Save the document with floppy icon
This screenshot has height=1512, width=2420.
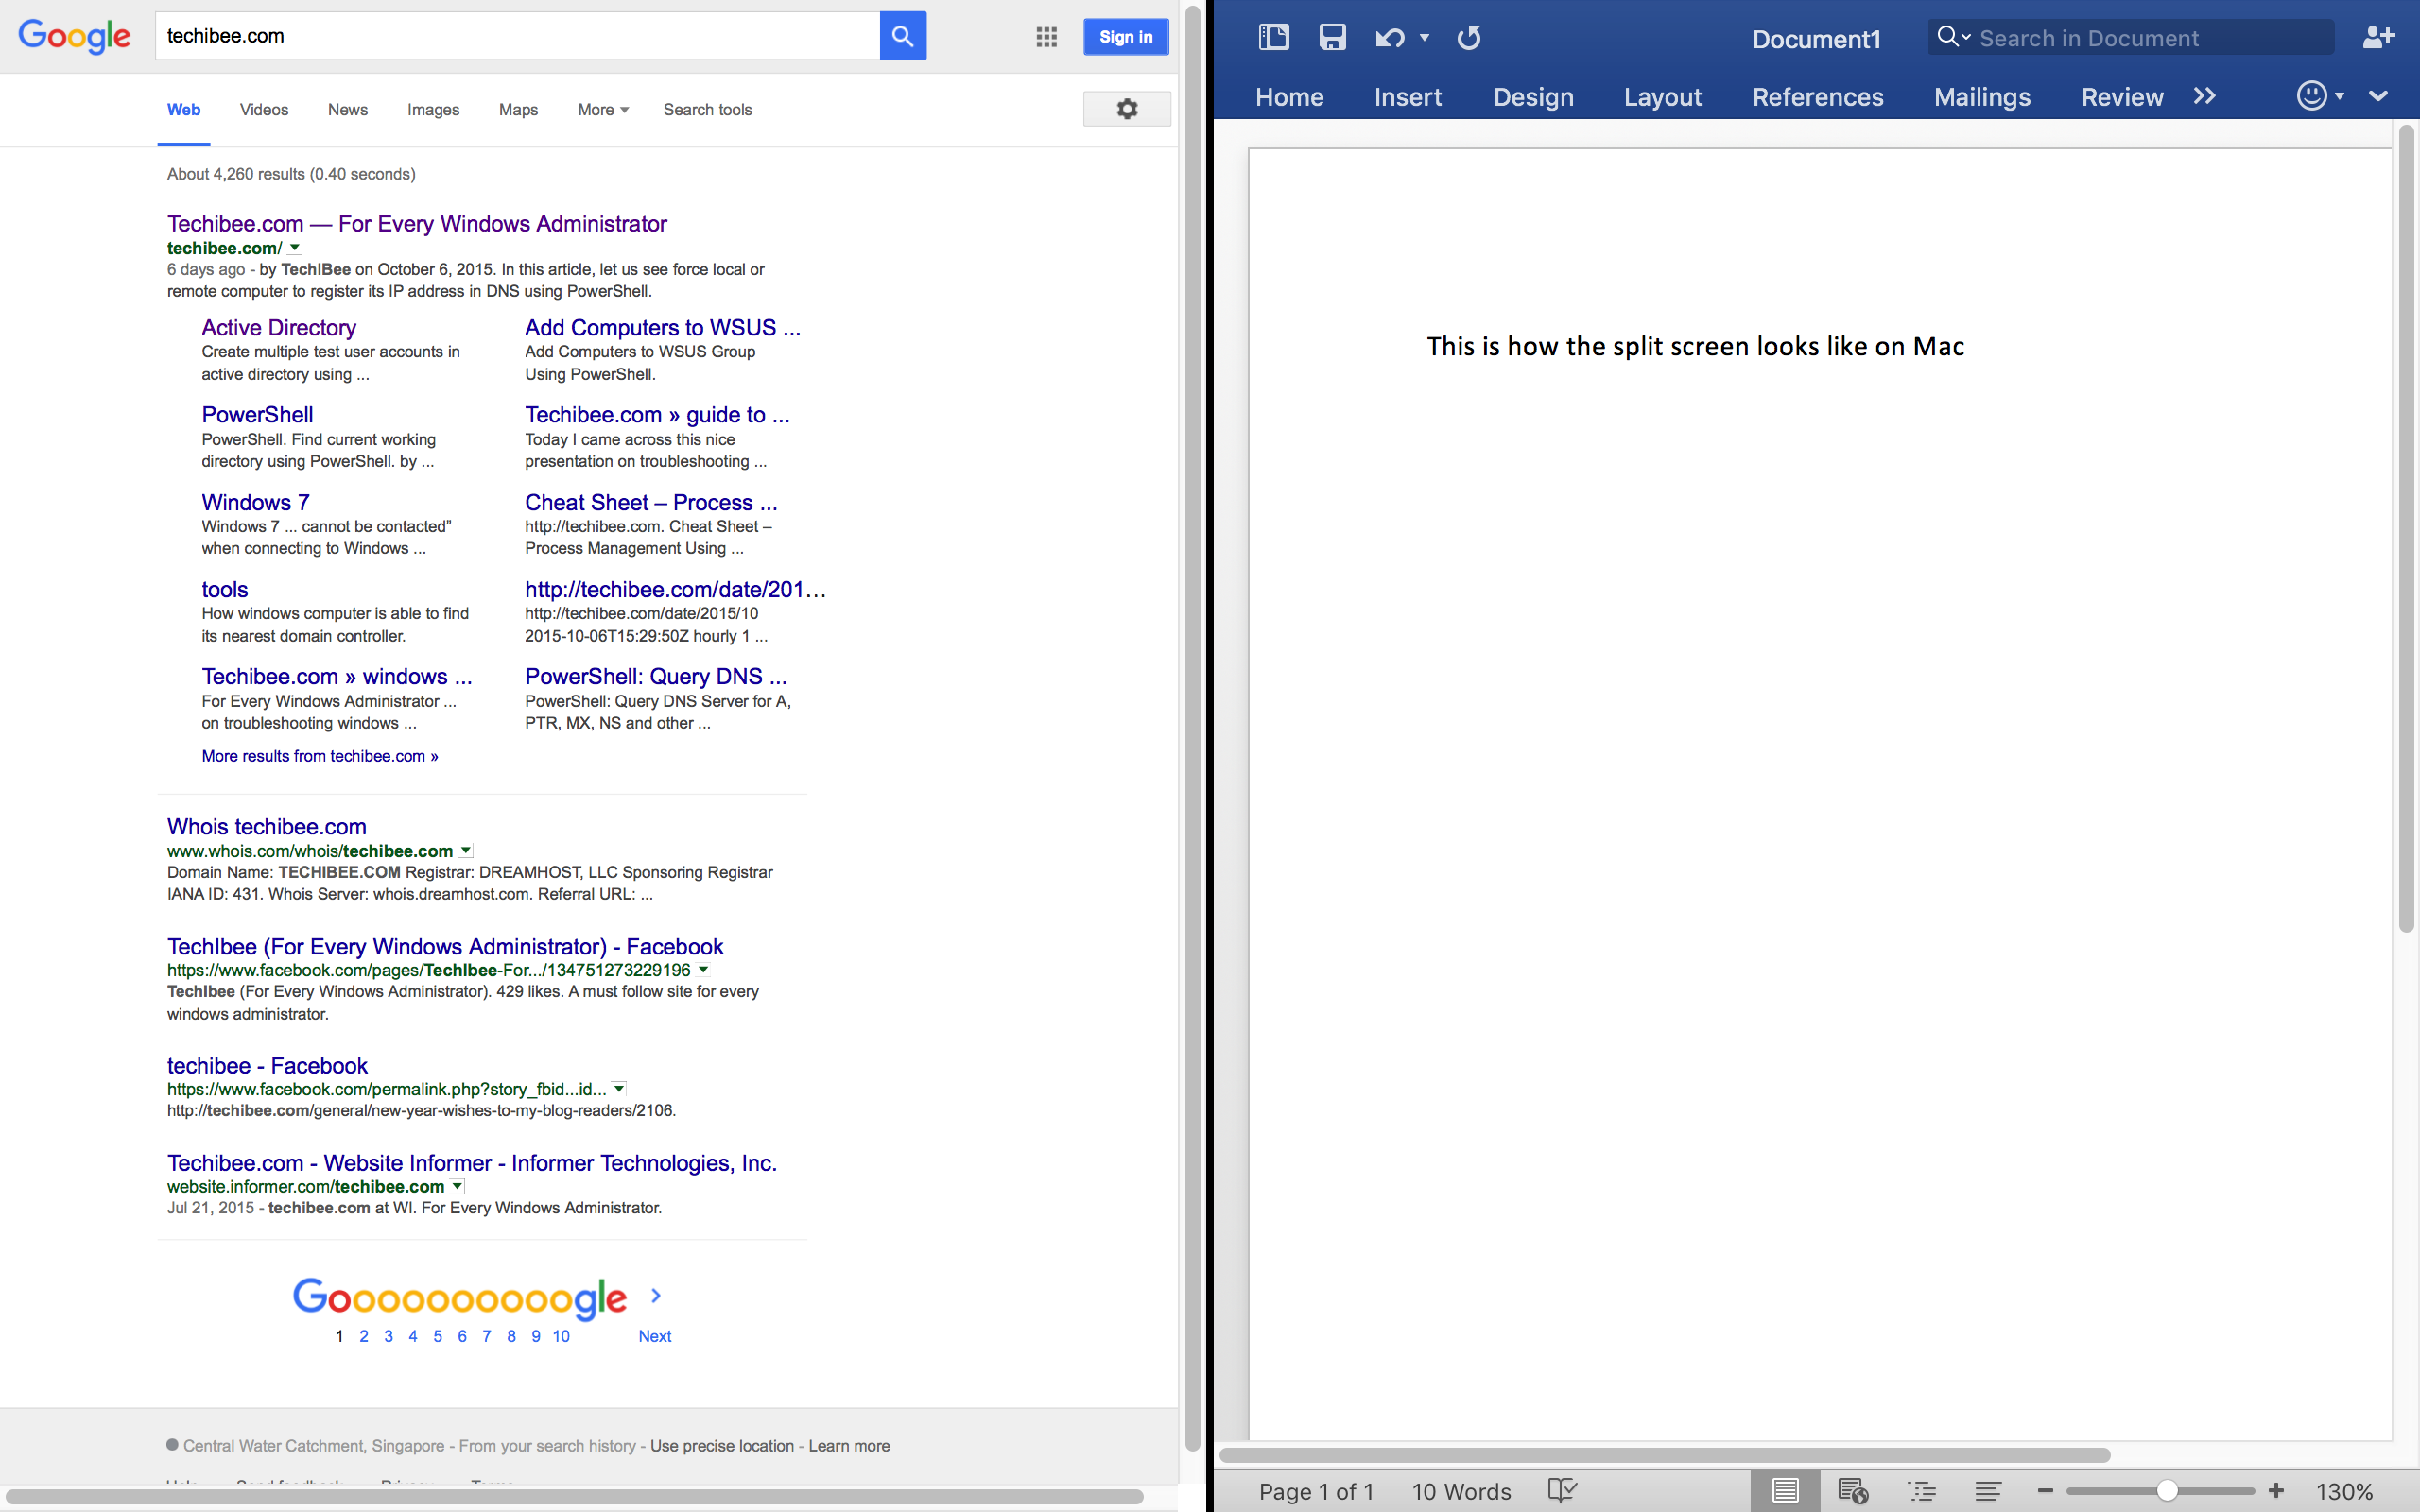(1332, 38)
